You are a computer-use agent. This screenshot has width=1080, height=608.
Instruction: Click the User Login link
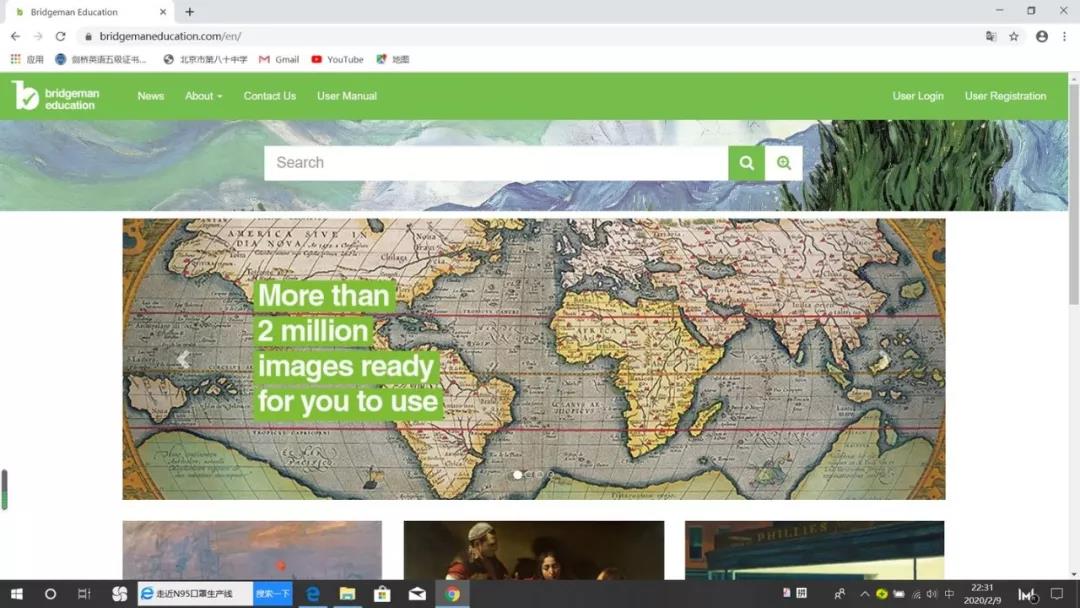point(918,96)
